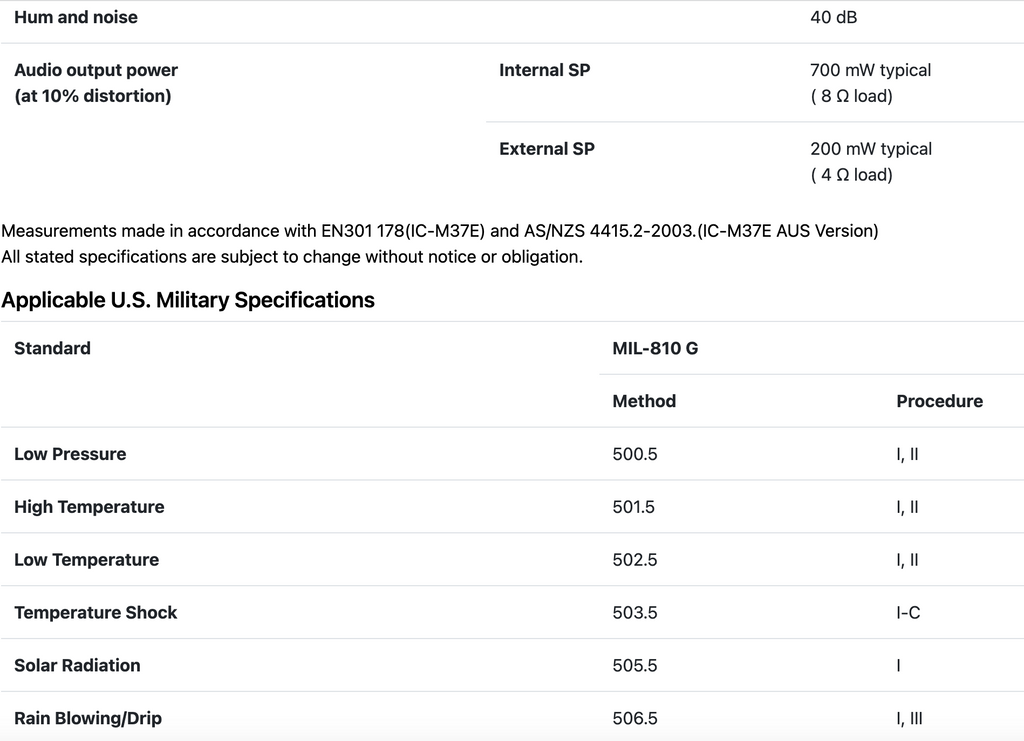Select the Standard header cell
This screenshot has height=741, width=1024.
[52, 348]
